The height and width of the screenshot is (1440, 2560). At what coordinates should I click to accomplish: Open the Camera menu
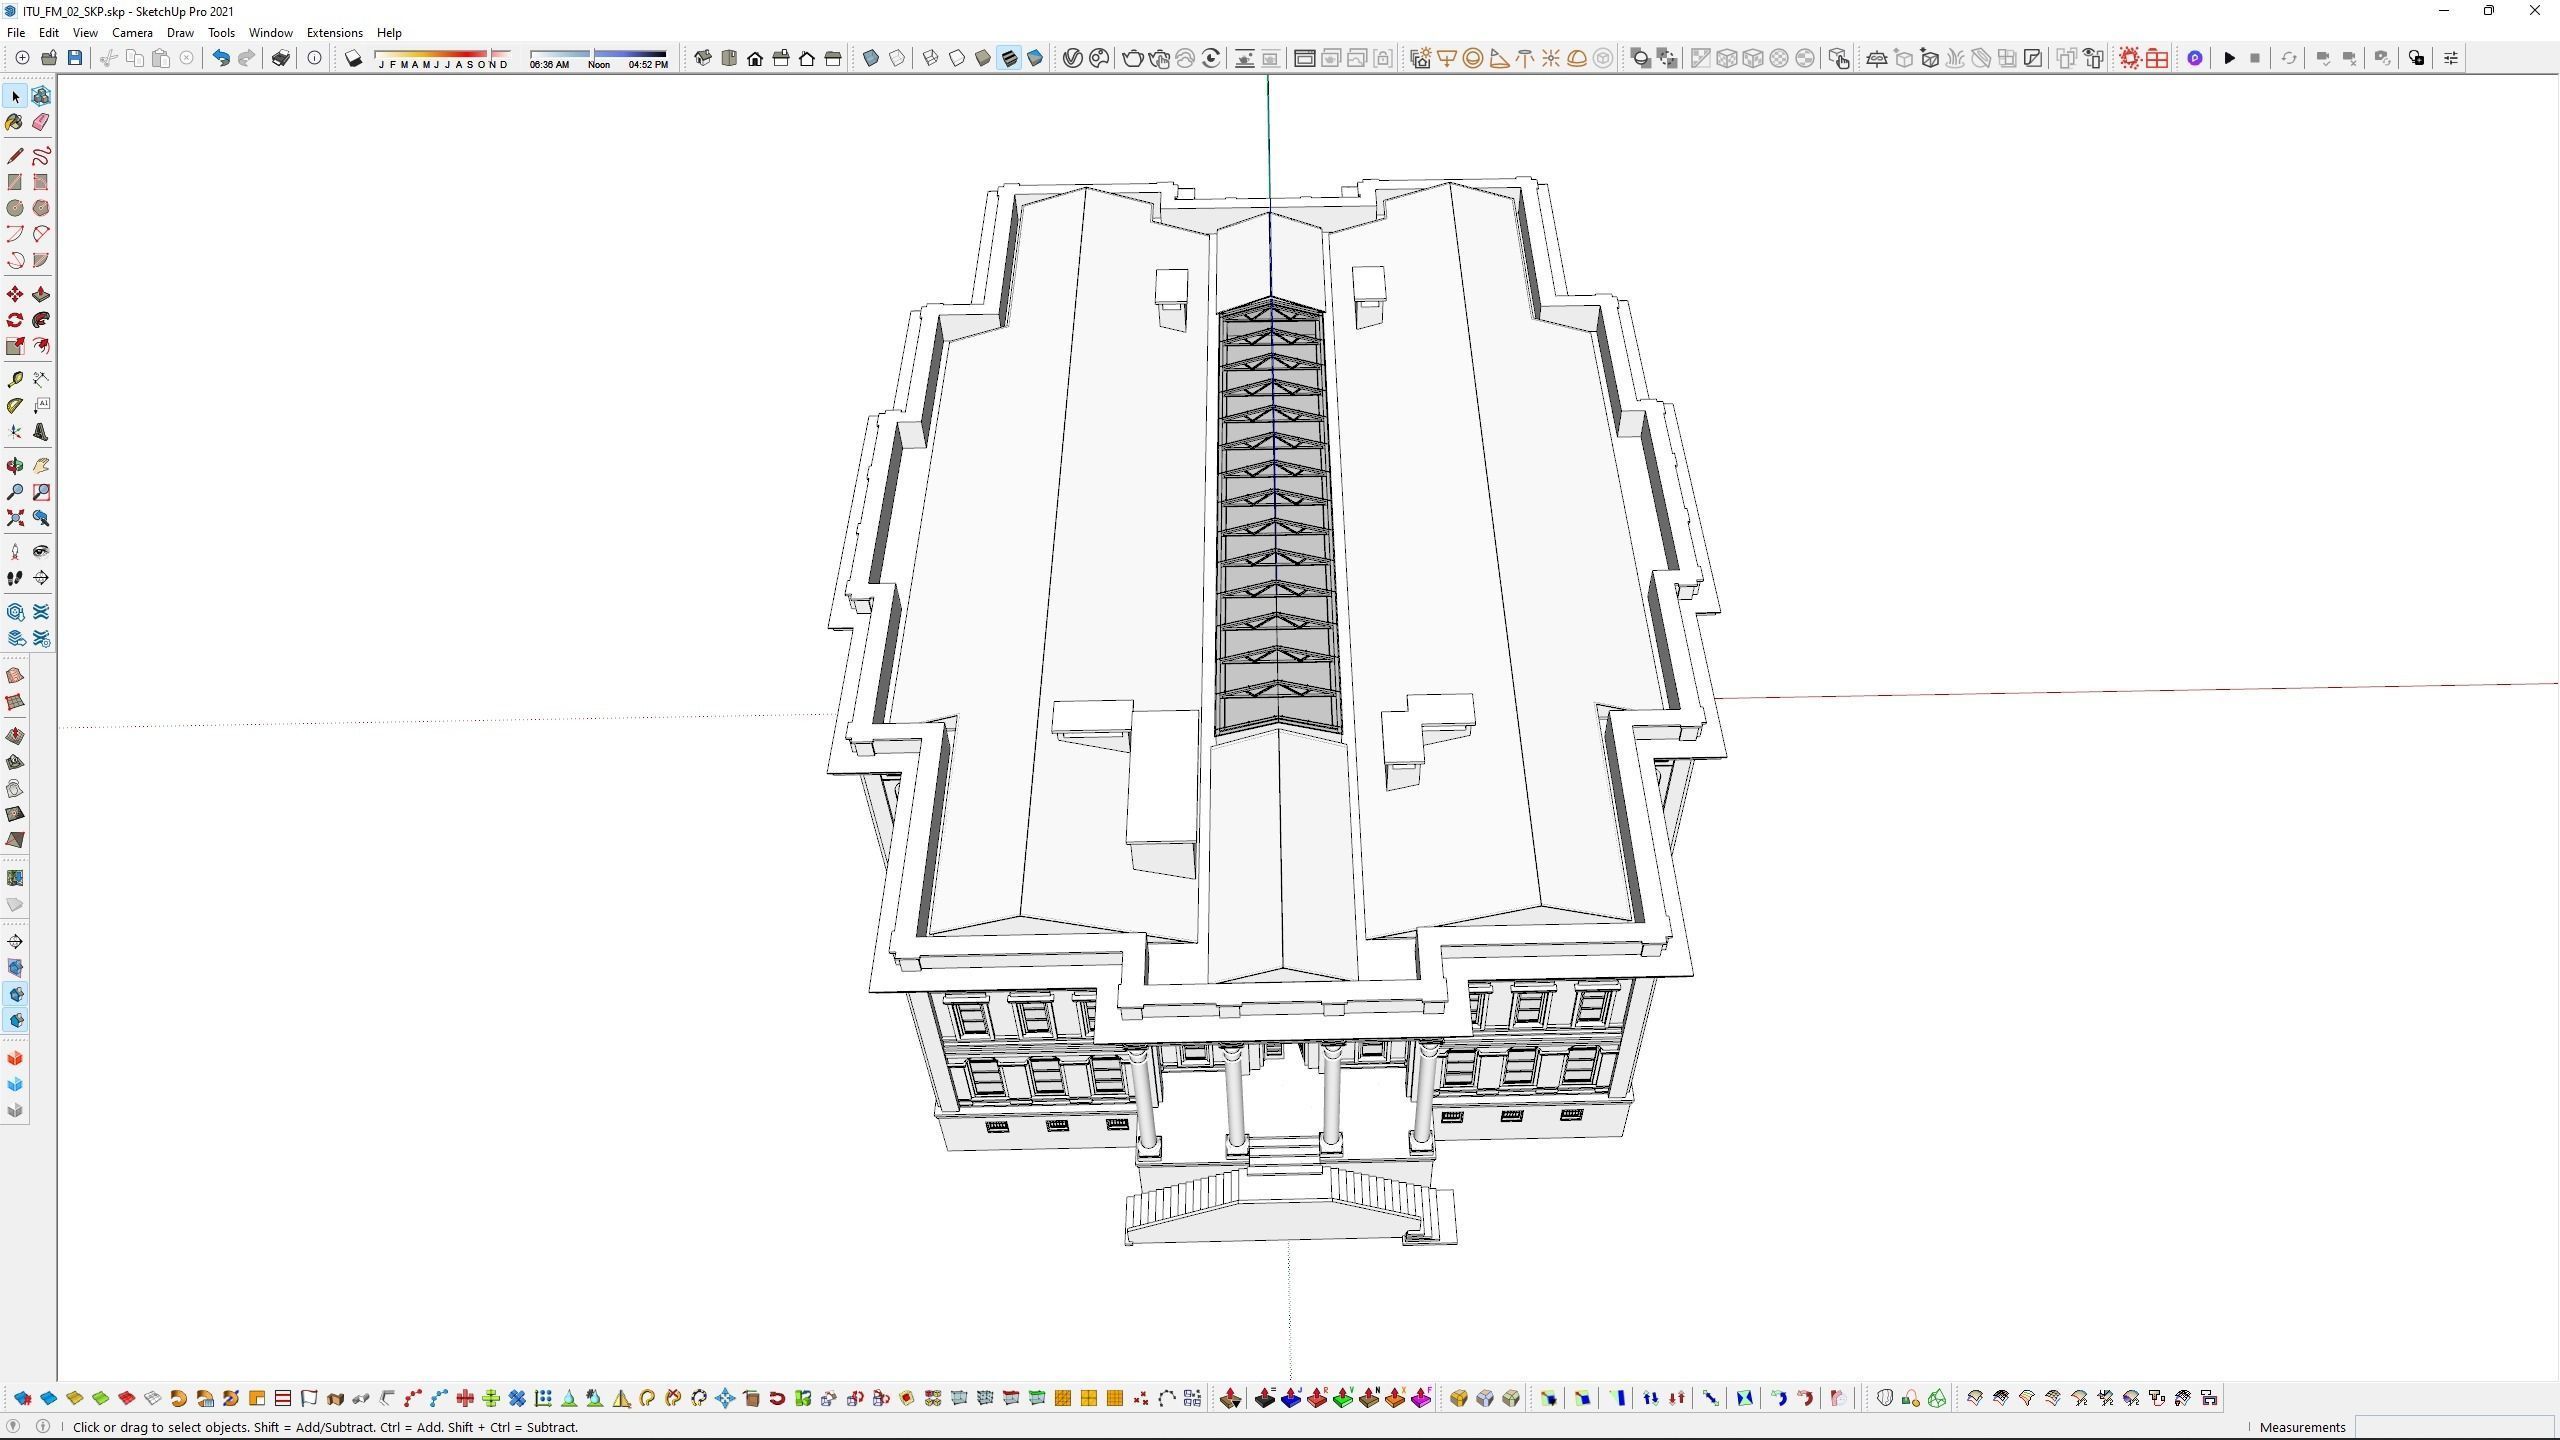click(x=132, y=33)
